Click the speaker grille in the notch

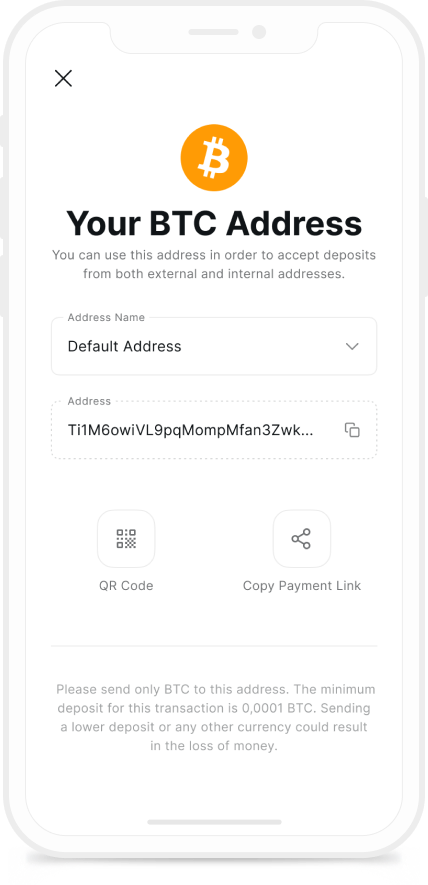213,32
